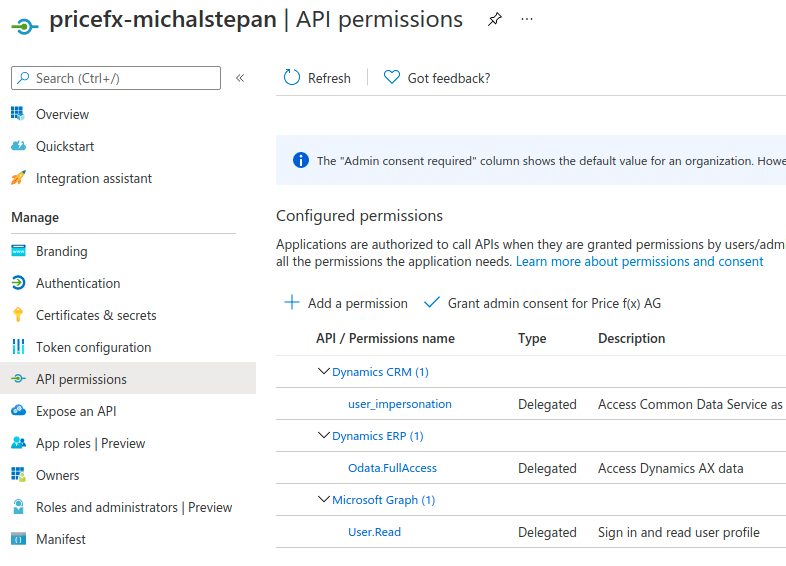The width and height of the screenshot is (786, 566).
Task: Collapse the Dynamics CRM group chevron
Action: pos(324,371)
